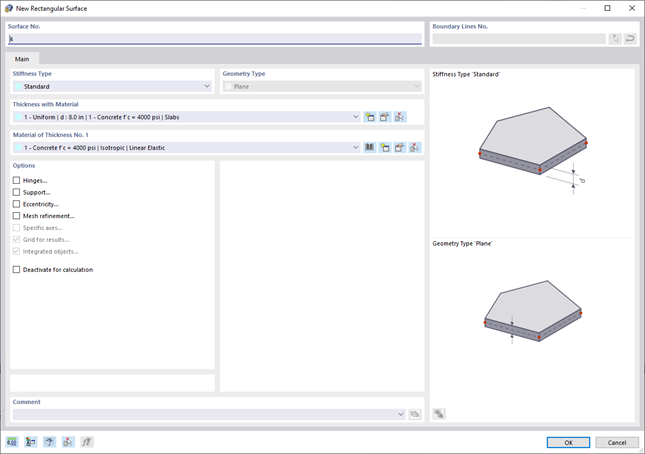Viewport: 645px width, 454px height.
Task: Toggle the Integrated objects checkbox
Action: (x=16, y=251)
